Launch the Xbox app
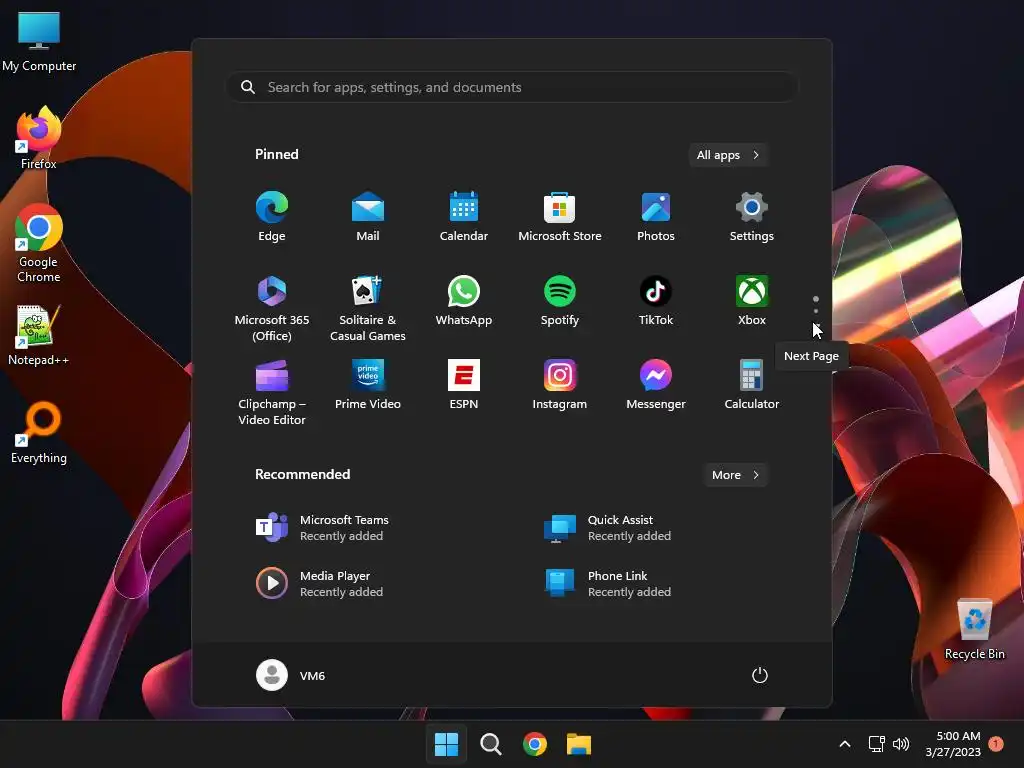The width and height of the screenshot is (1024, 768). [x=752, y=300]
